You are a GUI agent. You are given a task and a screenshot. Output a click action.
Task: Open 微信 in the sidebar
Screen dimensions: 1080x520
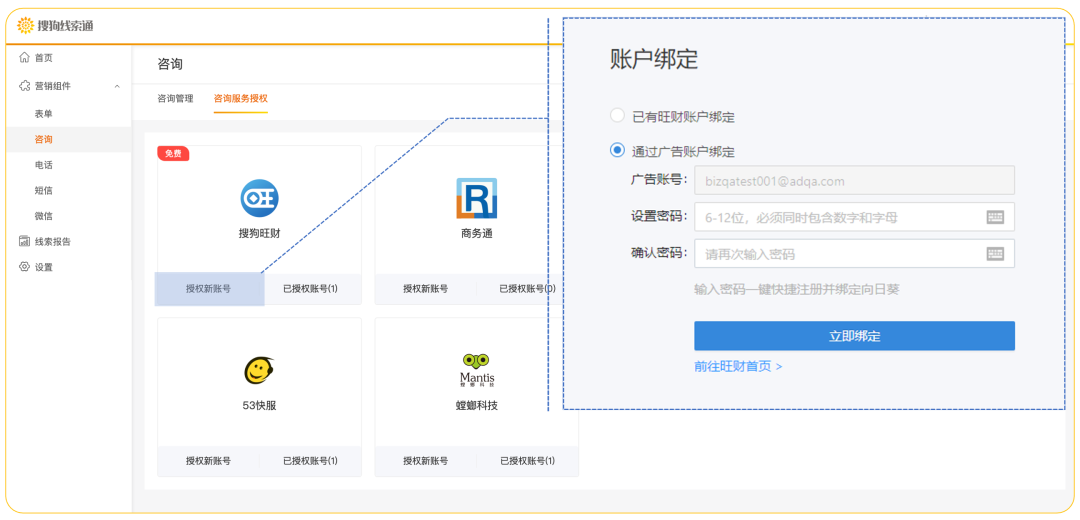[43, 216]
